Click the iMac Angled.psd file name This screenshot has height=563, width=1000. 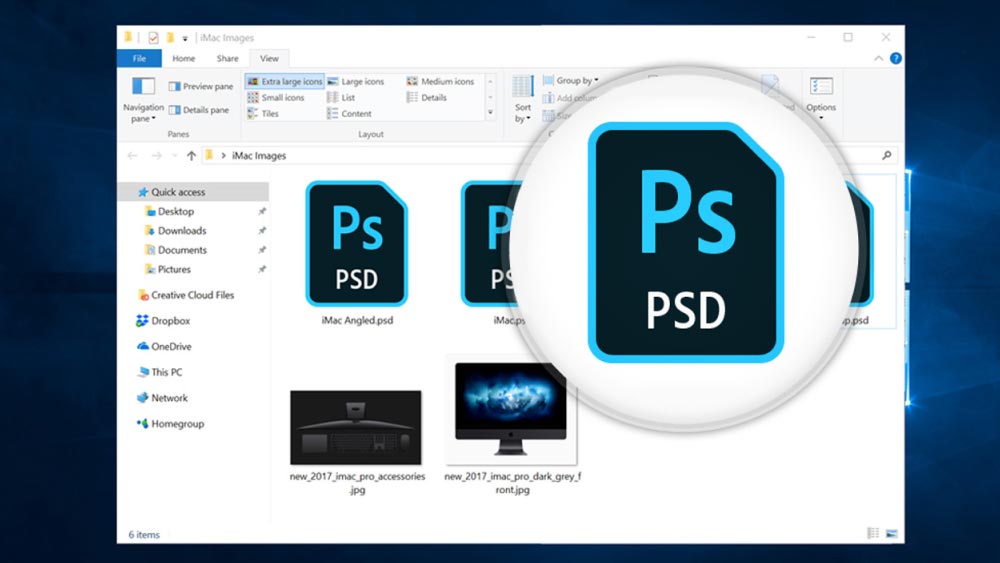pos(357,320)
